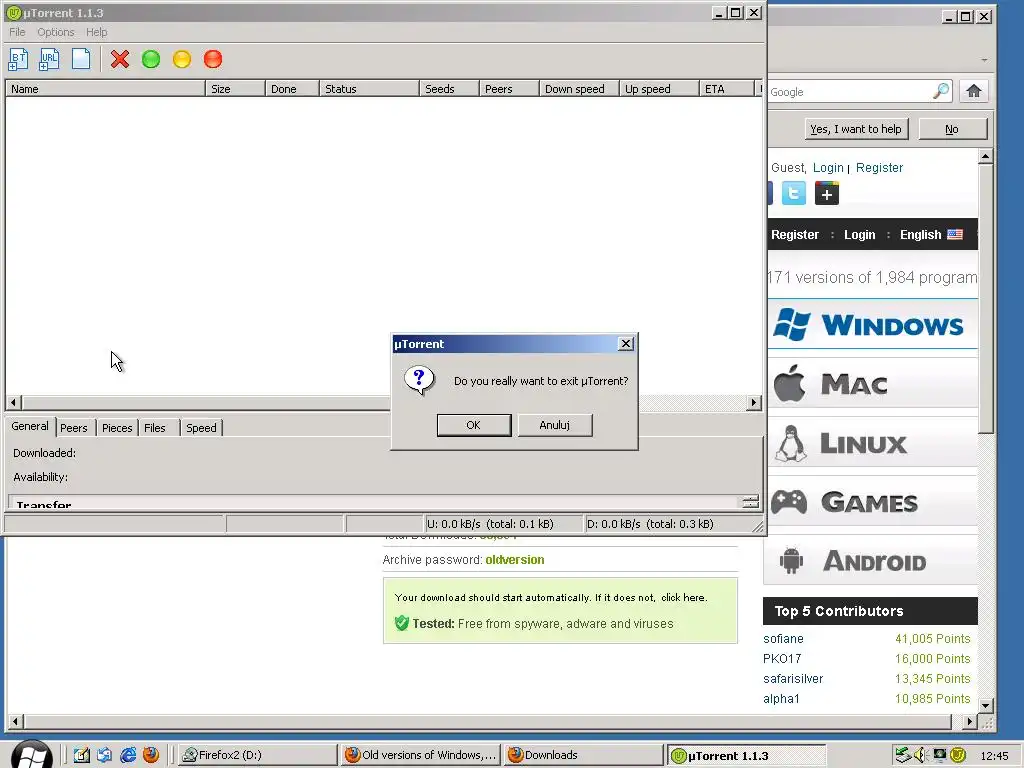1024x768 pixels.
Task: Switch to the Pieces tab
Action: [x=117, y=428]
